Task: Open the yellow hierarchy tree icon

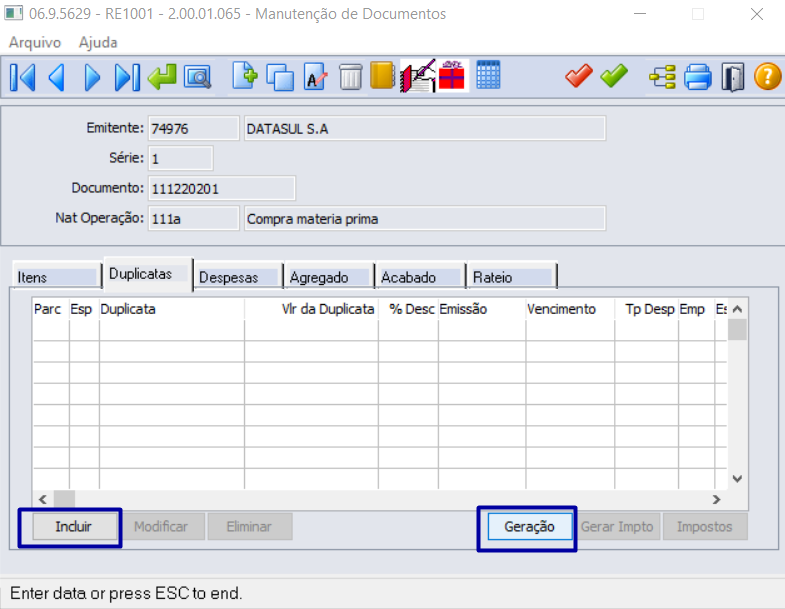Action: 662,77
